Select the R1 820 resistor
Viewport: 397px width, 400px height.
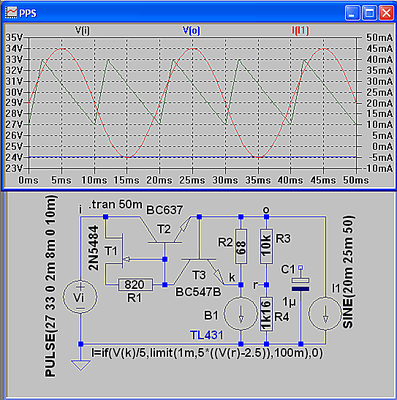(135, 285)
